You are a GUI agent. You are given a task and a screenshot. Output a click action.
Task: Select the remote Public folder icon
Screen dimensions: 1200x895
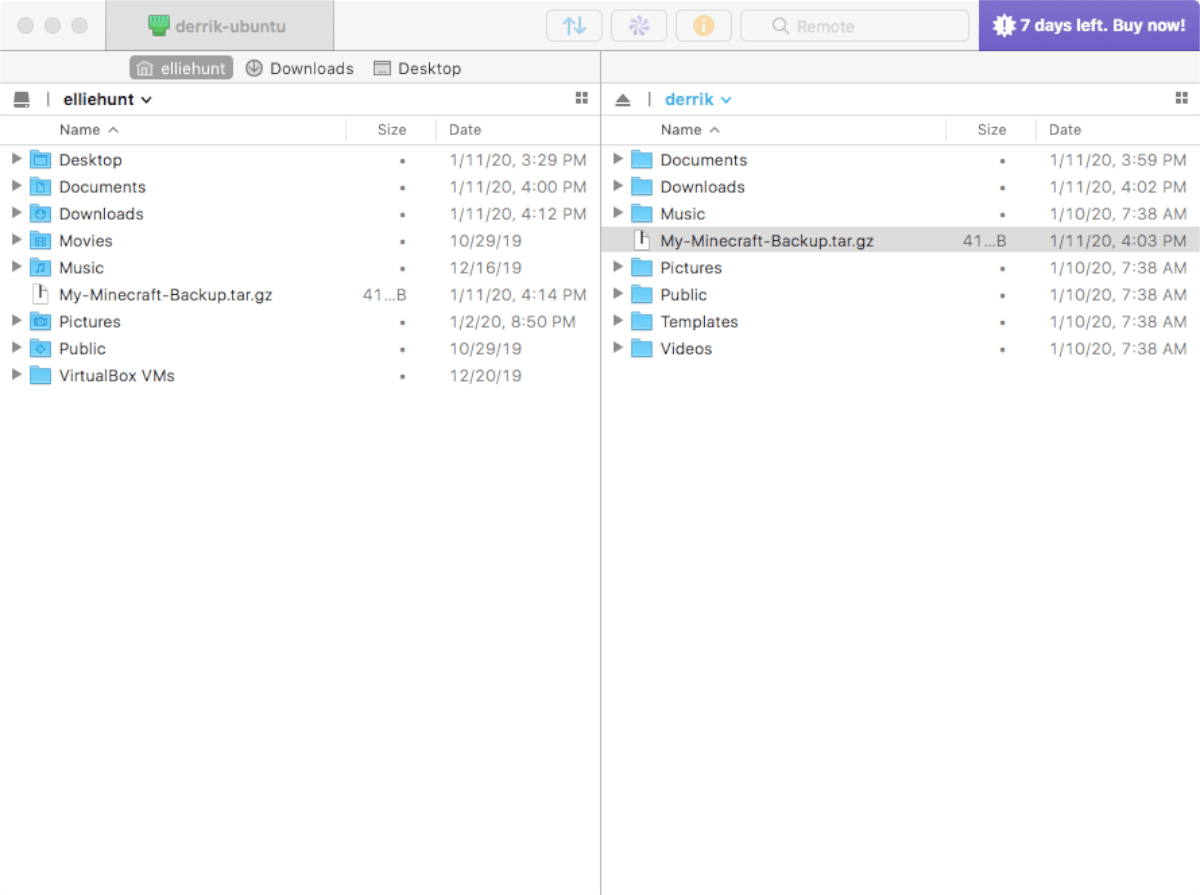[x=642, y=294]
